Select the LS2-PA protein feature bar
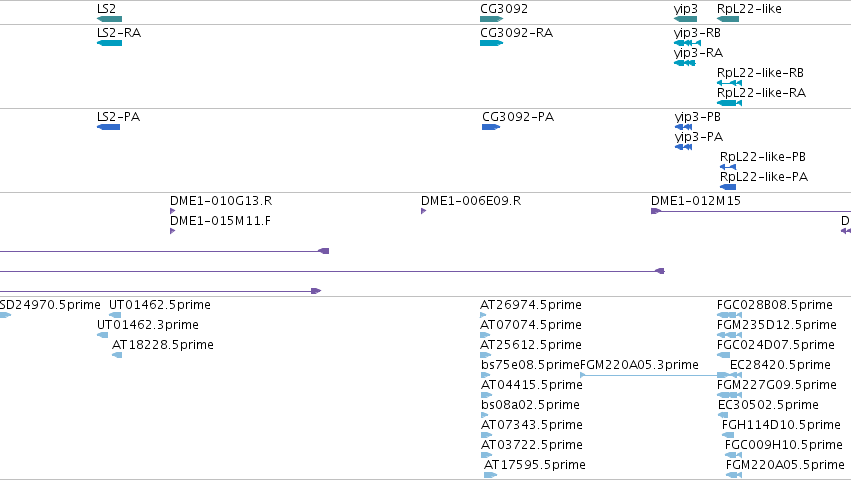 tap(108, 127)
